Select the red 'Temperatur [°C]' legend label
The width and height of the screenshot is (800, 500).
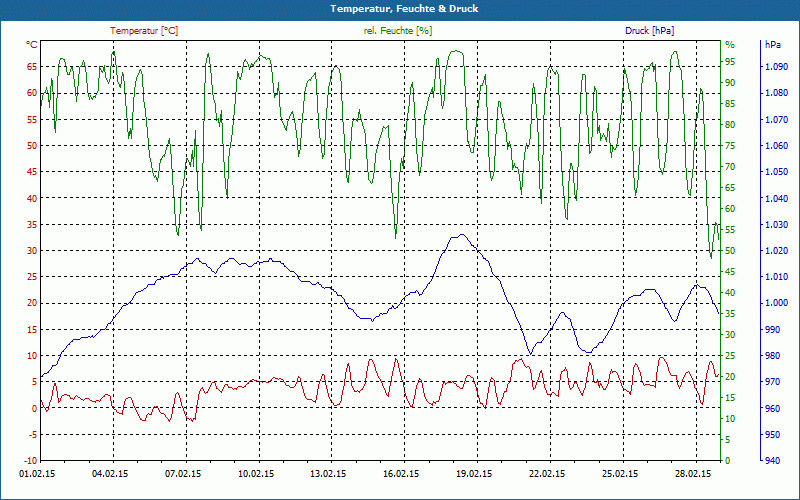pos(144,31)
